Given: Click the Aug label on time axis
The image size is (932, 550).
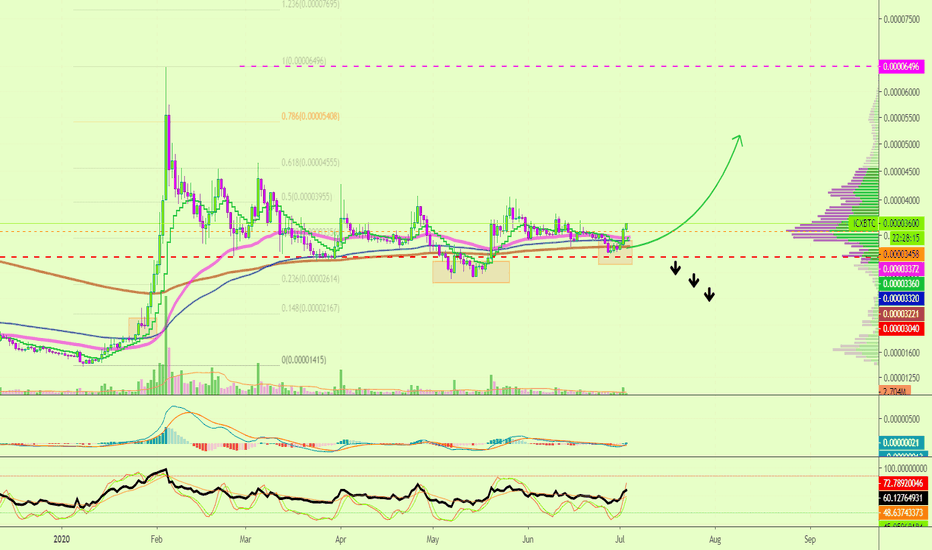Looking at the screenshot, I should (x=715, y=540).
